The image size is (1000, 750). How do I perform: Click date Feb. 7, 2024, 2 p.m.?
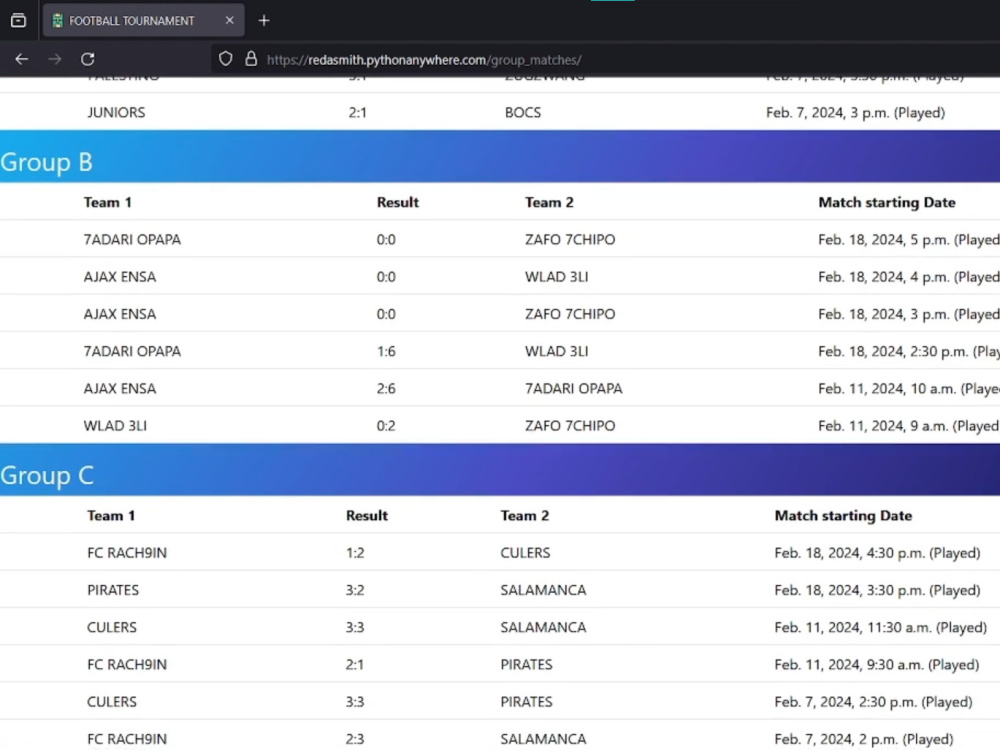pos(864,739)
